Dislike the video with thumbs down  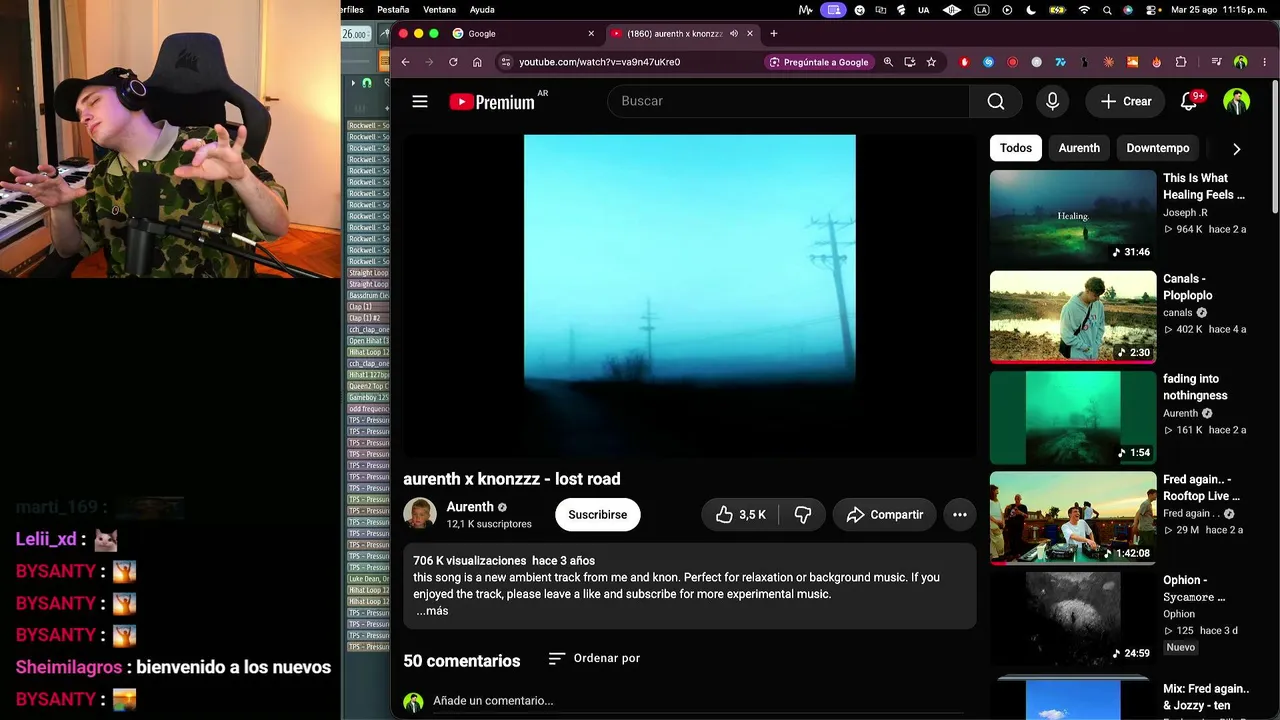802,515
